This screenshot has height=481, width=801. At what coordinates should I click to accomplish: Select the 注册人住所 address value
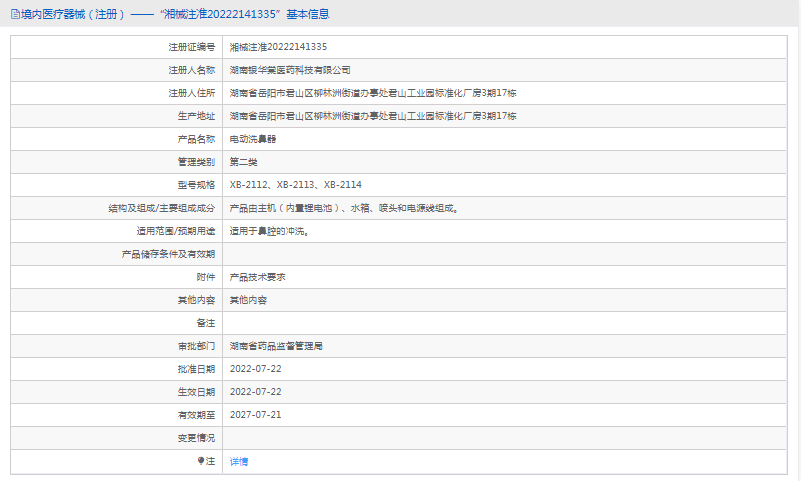(373, 93)
